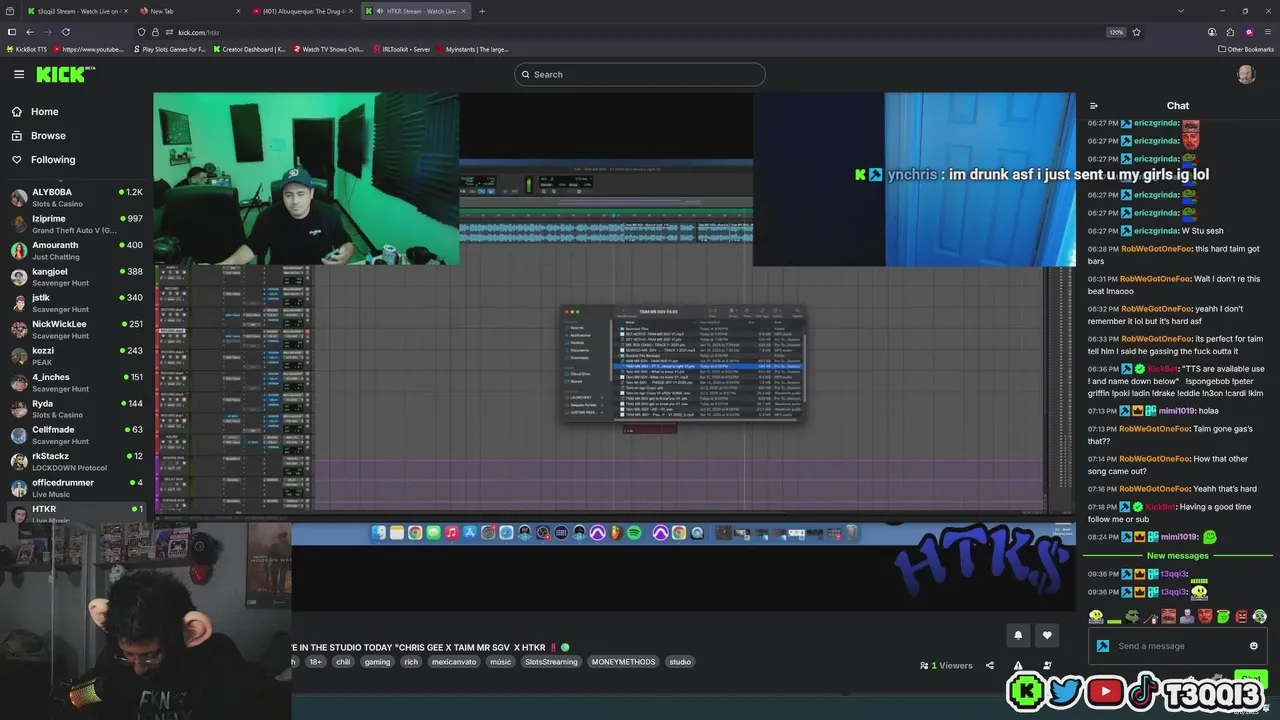
Task: Select the 'gaming' stream tag
Action: 377,661
